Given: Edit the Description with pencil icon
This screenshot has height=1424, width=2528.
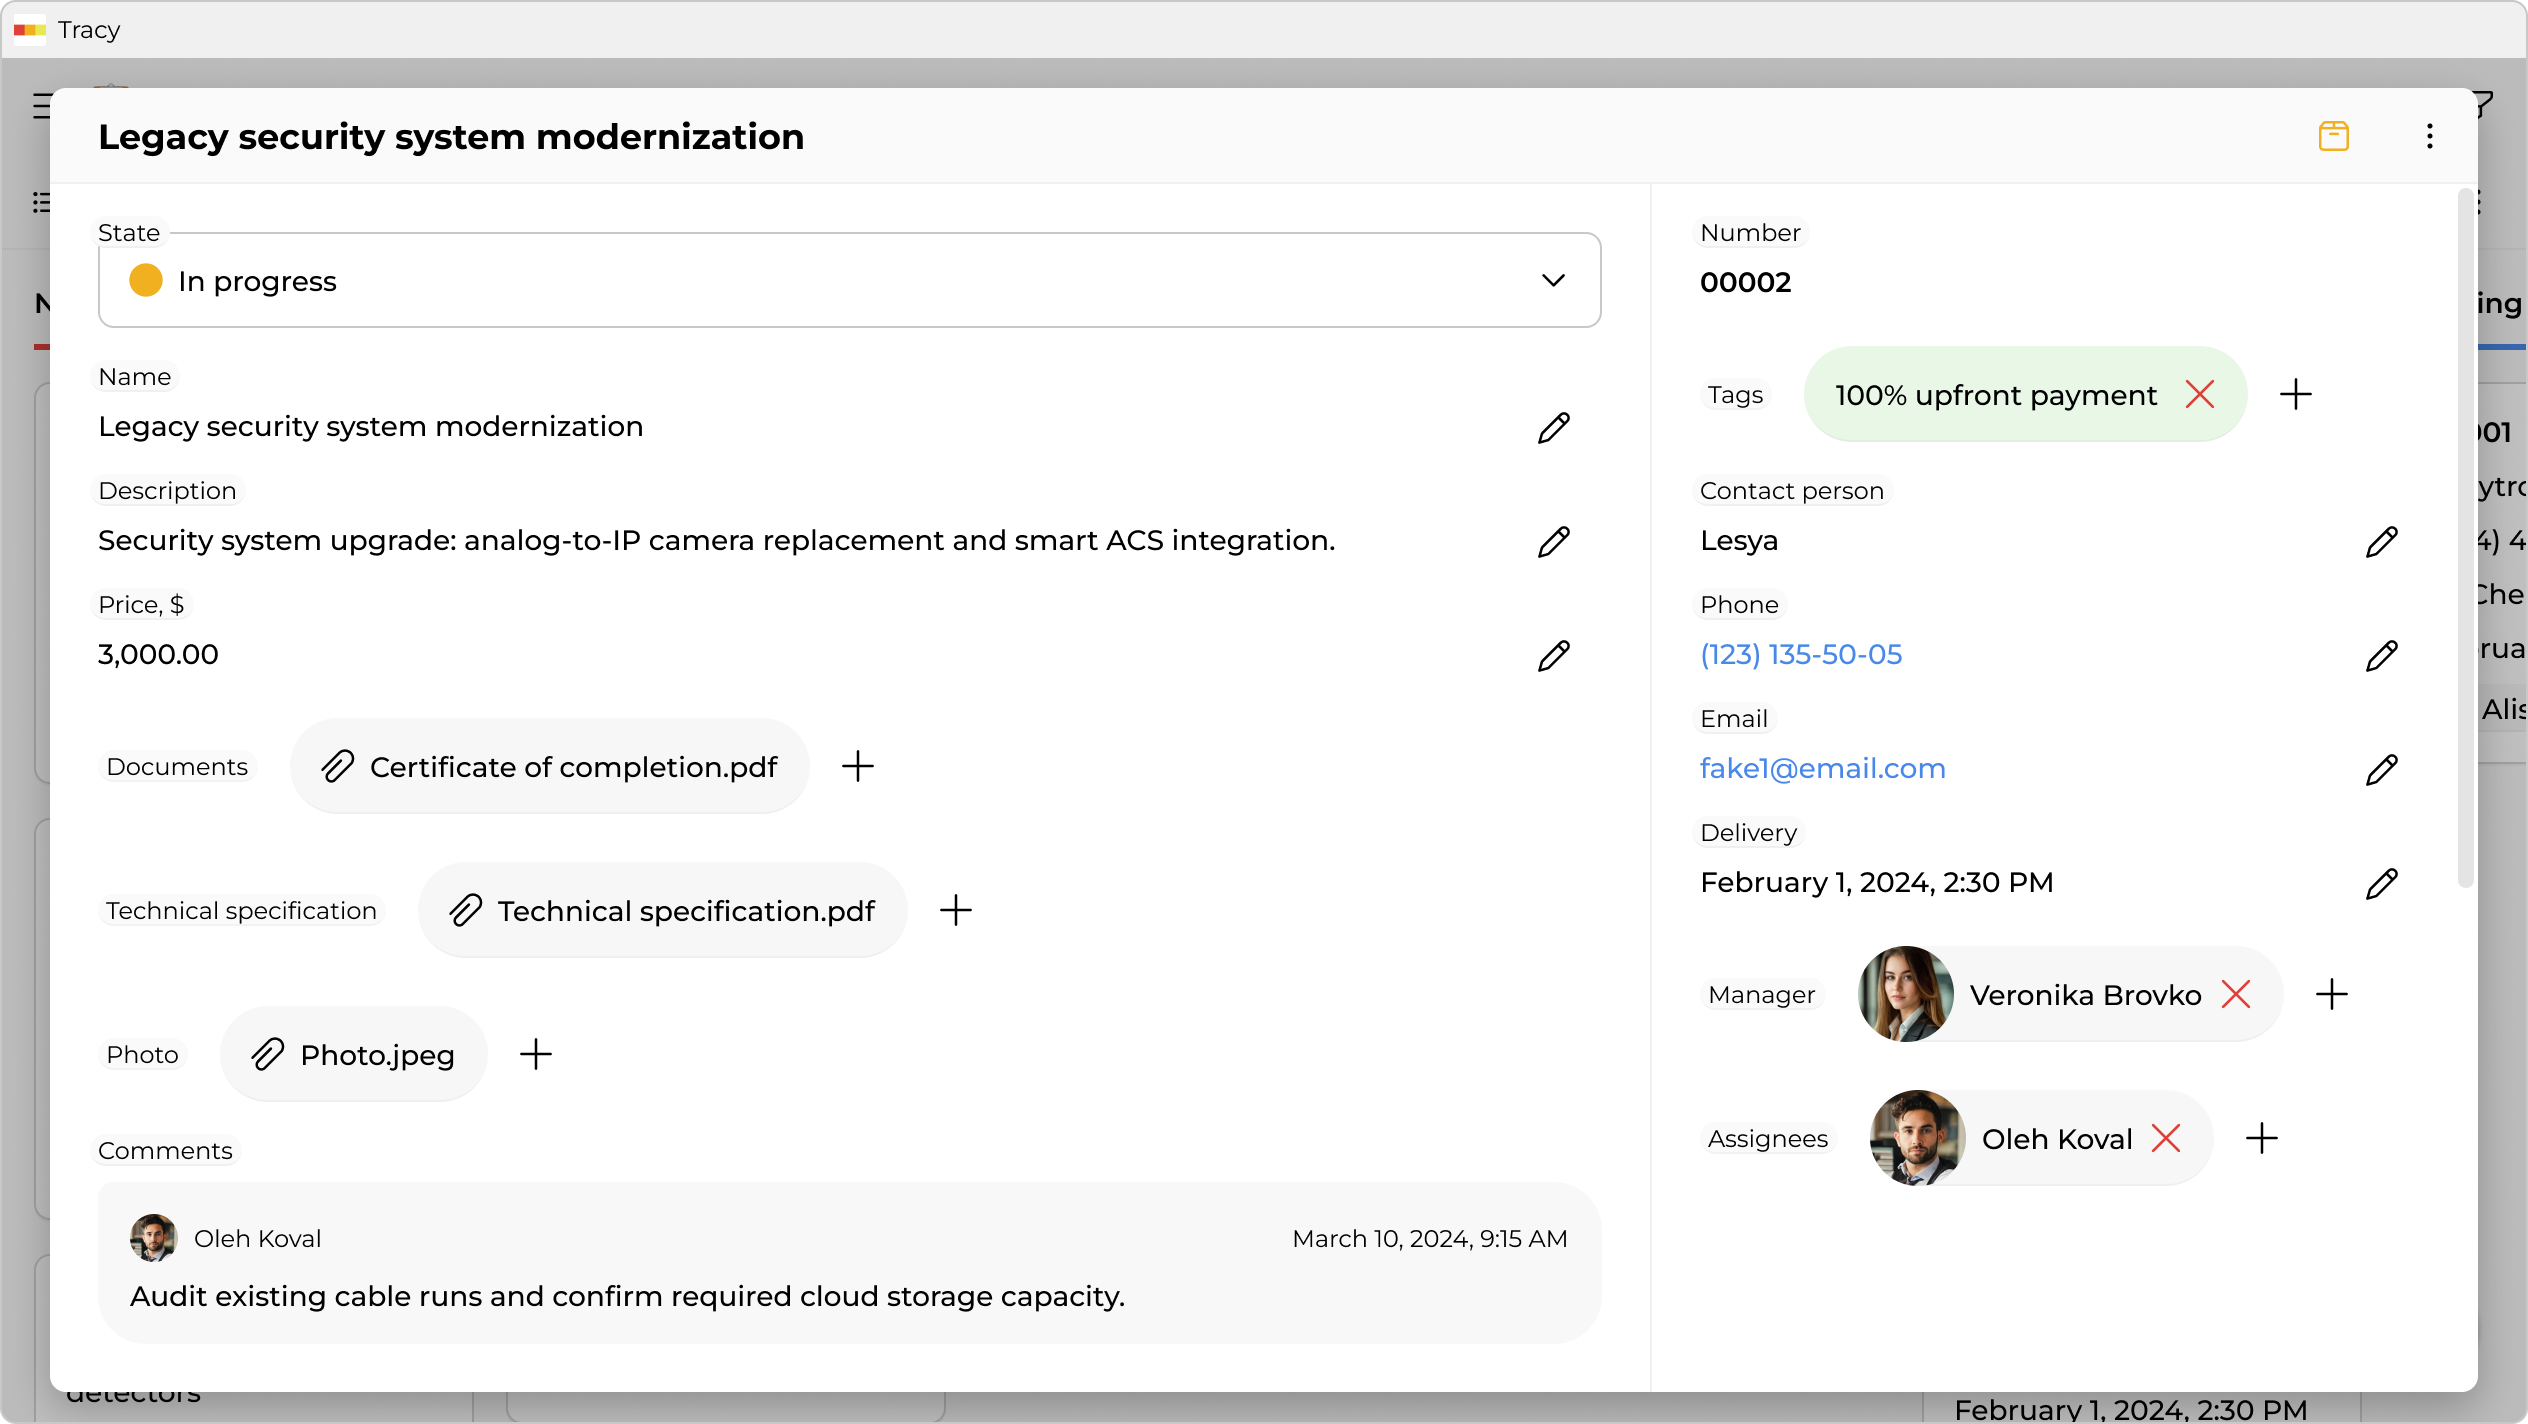Looking at the screenshot, I should click(1553, 542).
